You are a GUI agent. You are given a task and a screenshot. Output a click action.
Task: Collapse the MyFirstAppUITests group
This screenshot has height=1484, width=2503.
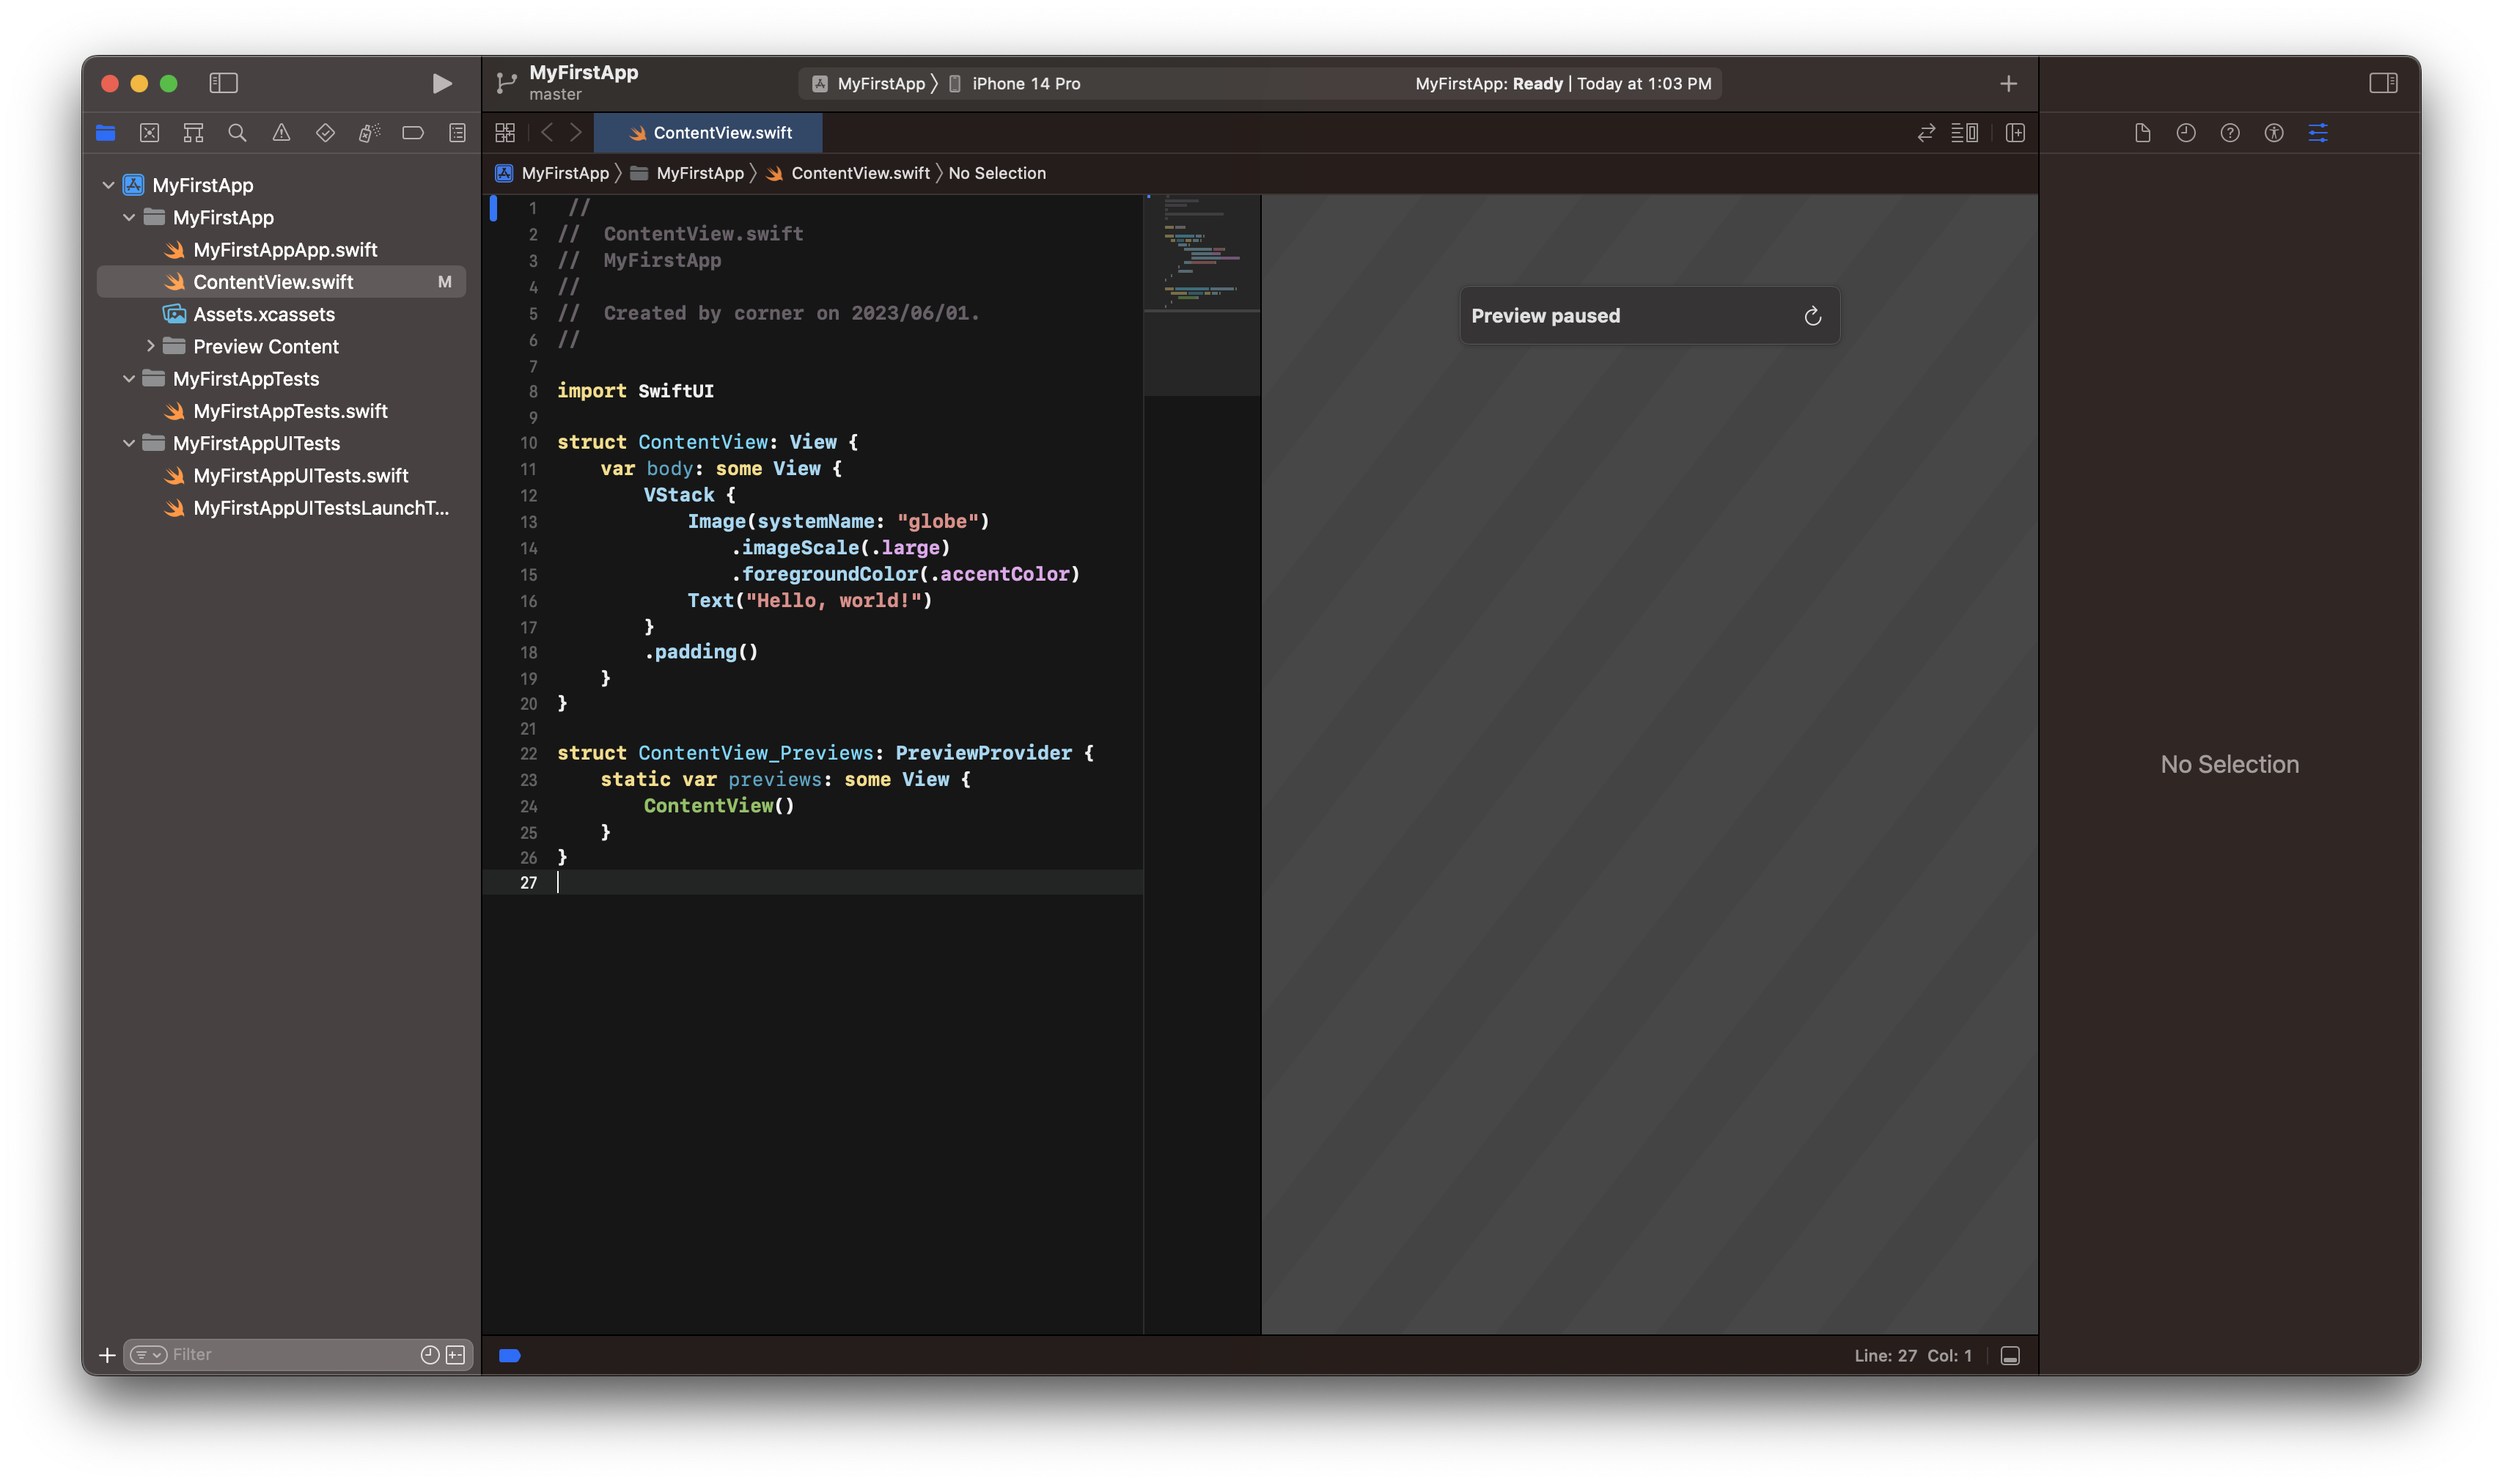129,443
